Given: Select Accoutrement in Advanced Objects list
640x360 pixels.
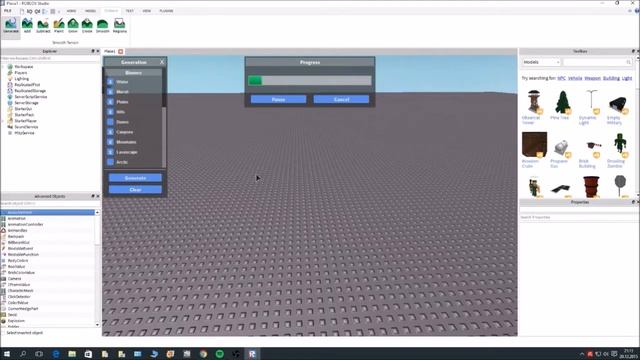Looking at the screenshot, I should coord(48,212).
